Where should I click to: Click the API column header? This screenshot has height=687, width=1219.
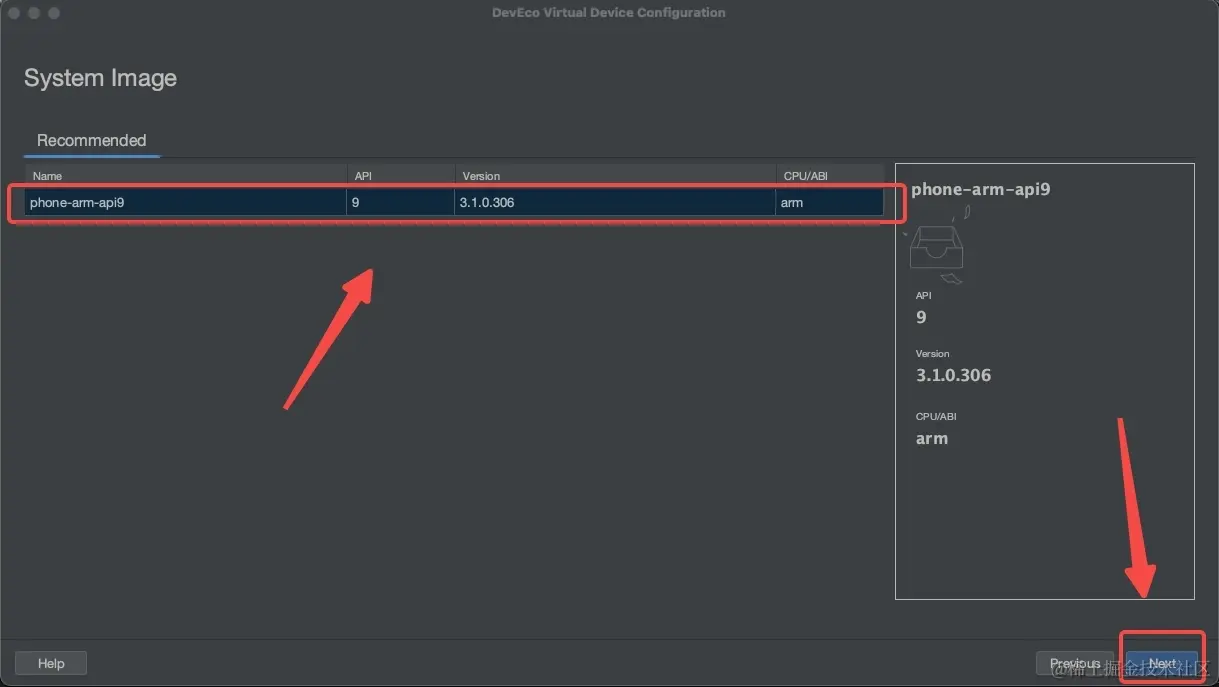pos(400,175)
